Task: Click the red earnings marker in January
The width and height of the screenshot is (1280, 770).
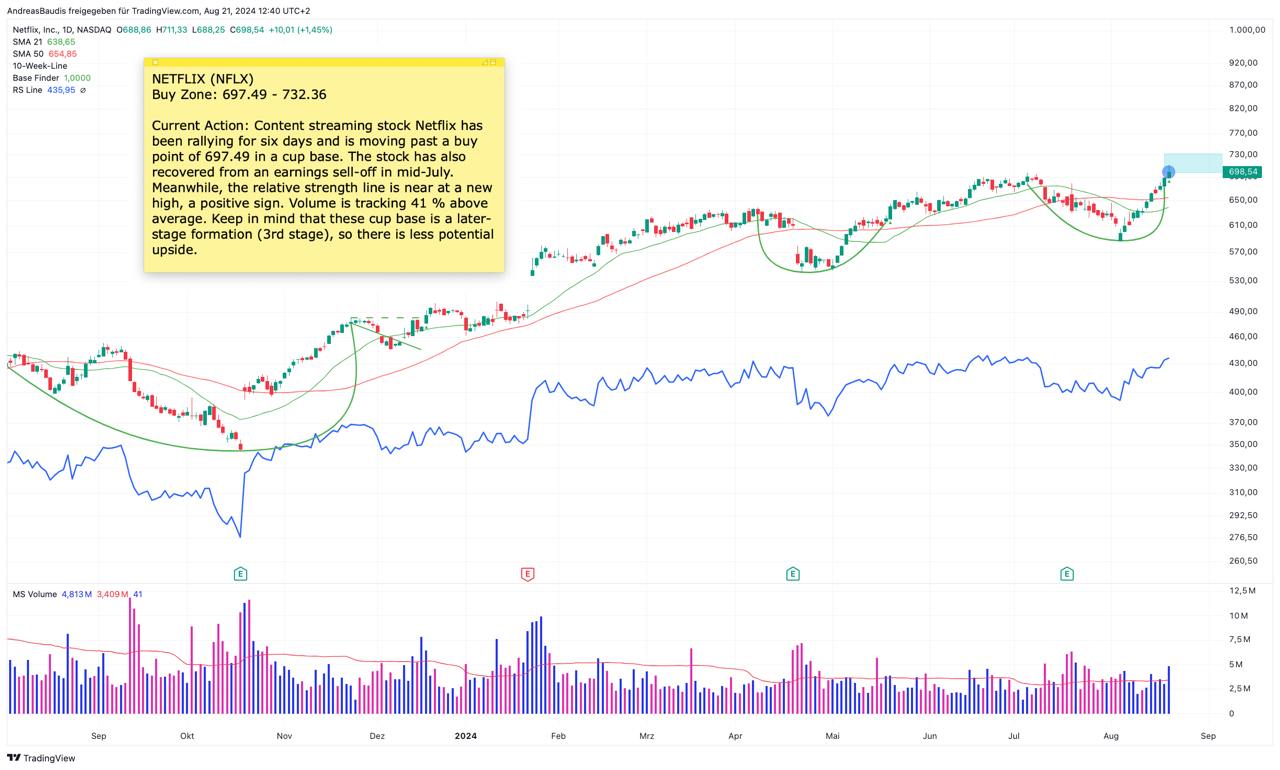Action: click(x=527, y=574)
